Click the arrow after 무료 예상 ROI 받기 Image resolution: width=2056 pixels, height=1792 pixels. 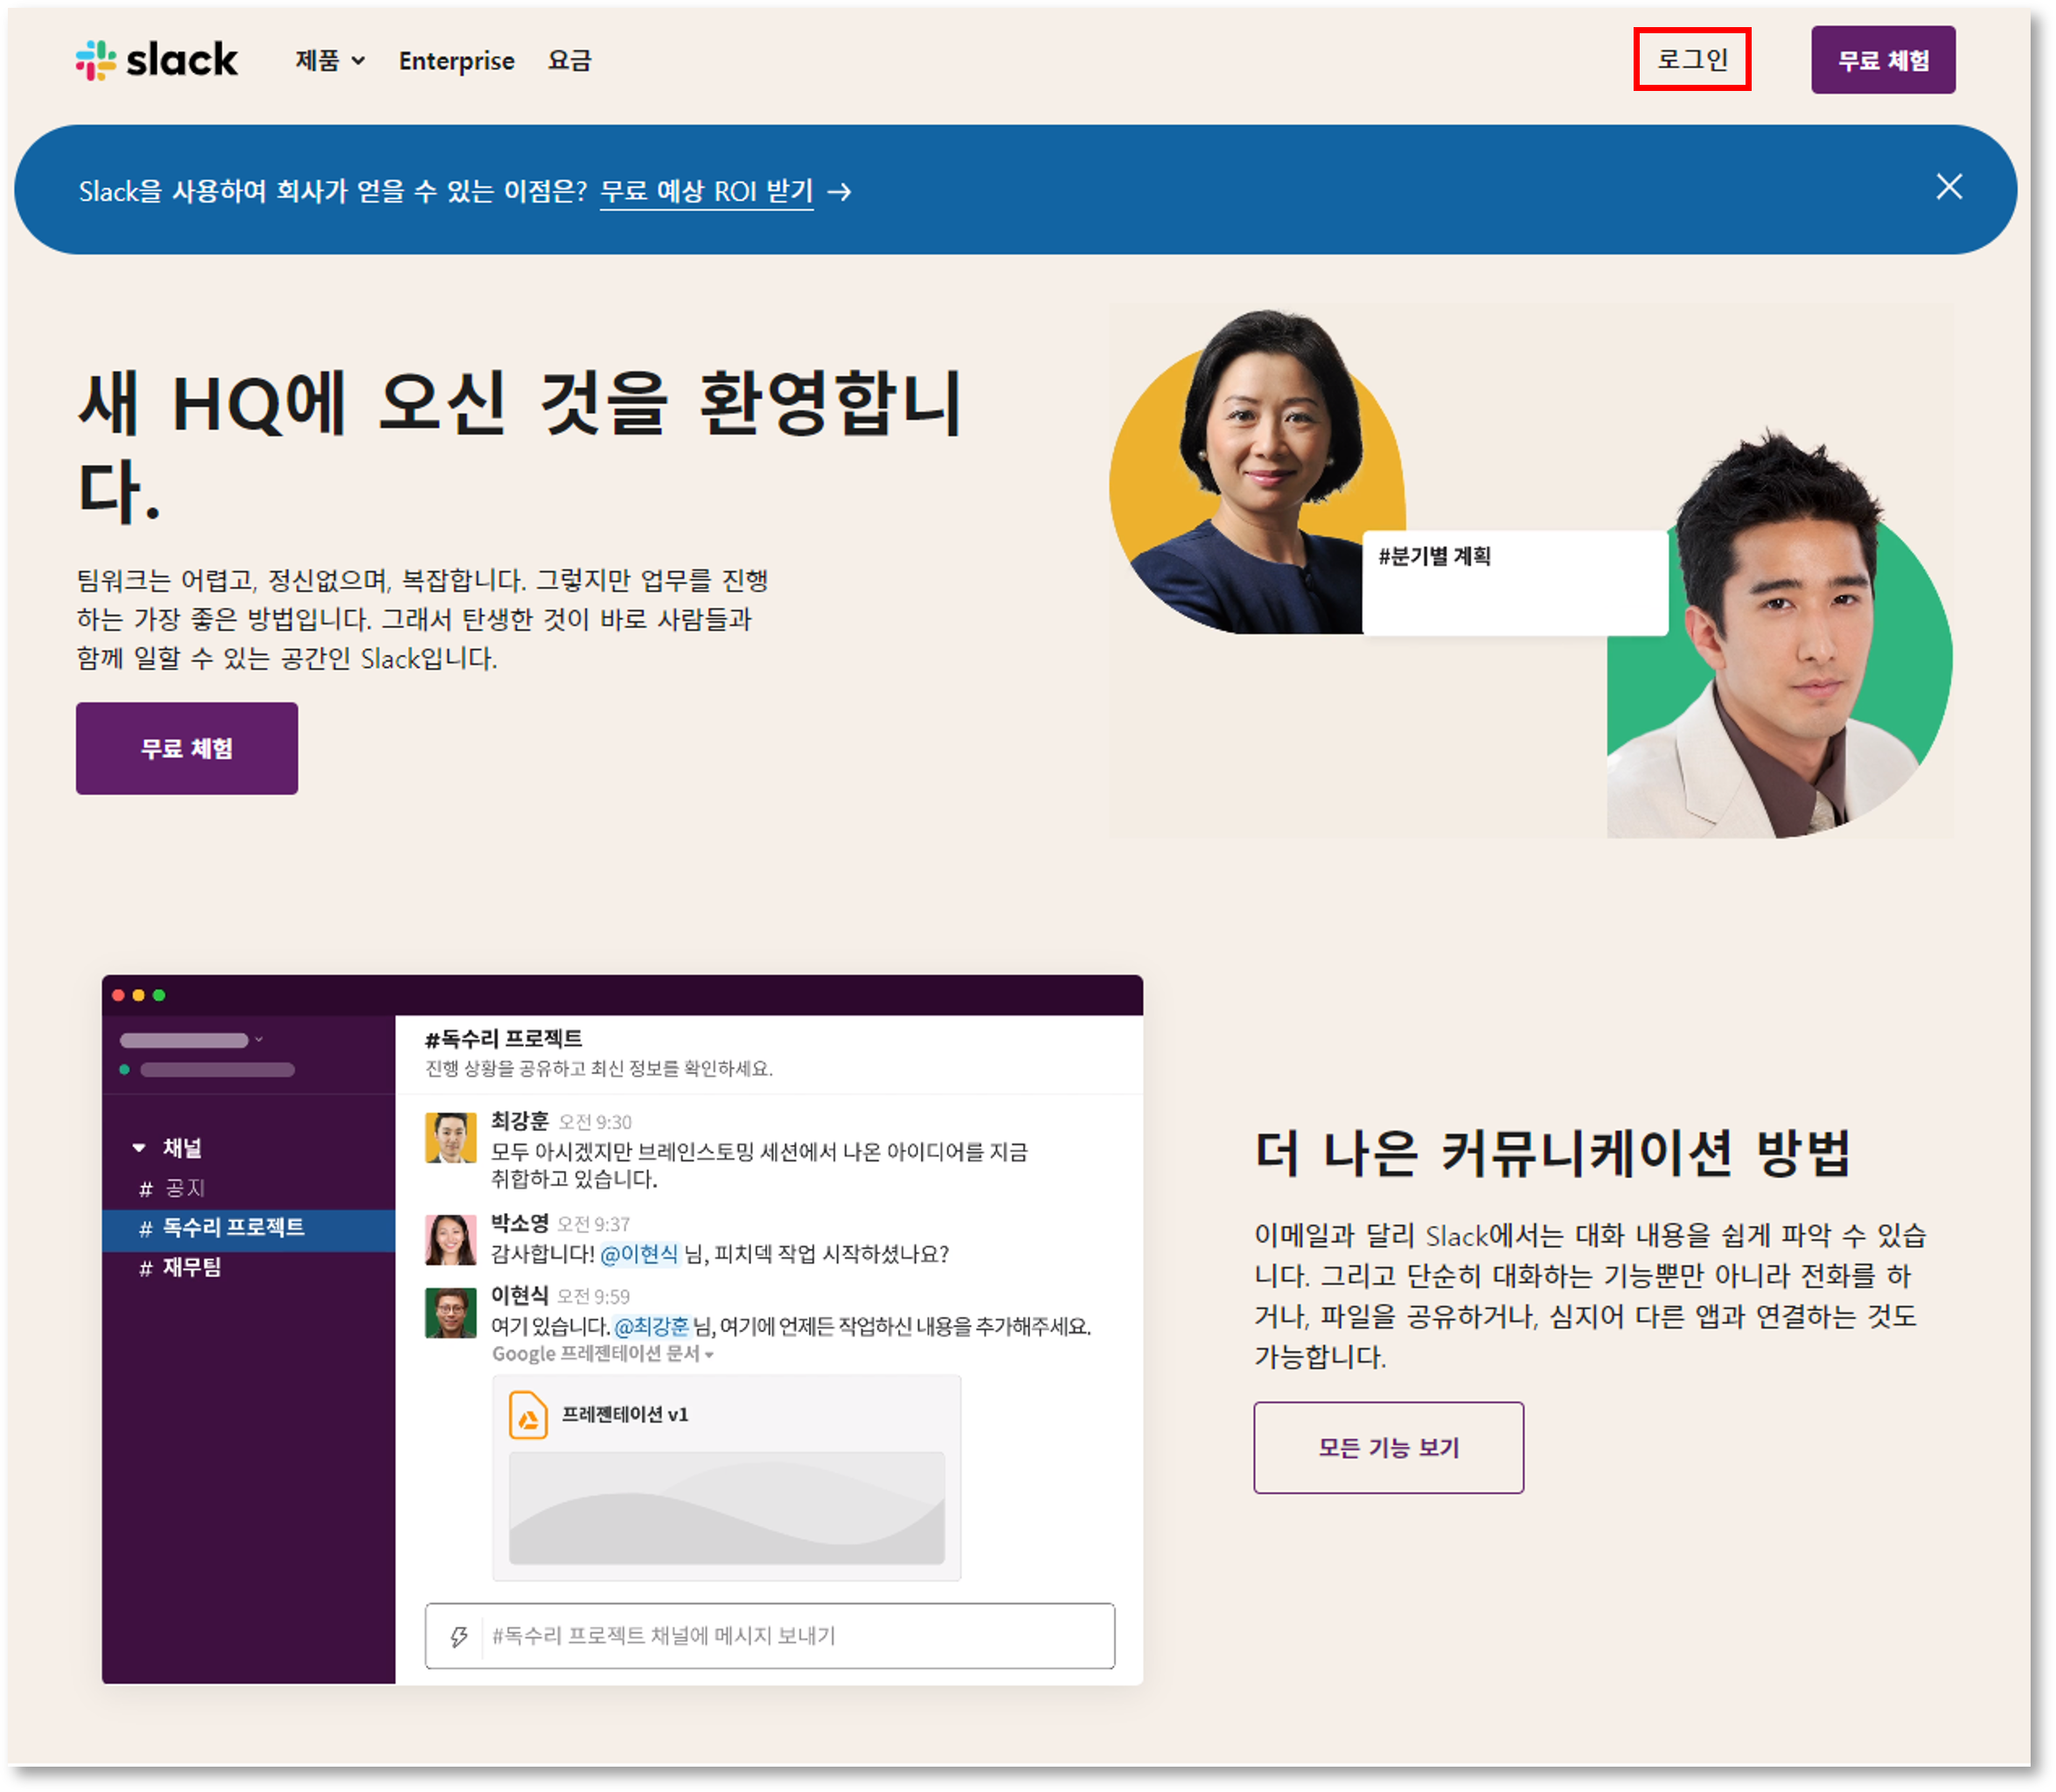coord(840,192)
